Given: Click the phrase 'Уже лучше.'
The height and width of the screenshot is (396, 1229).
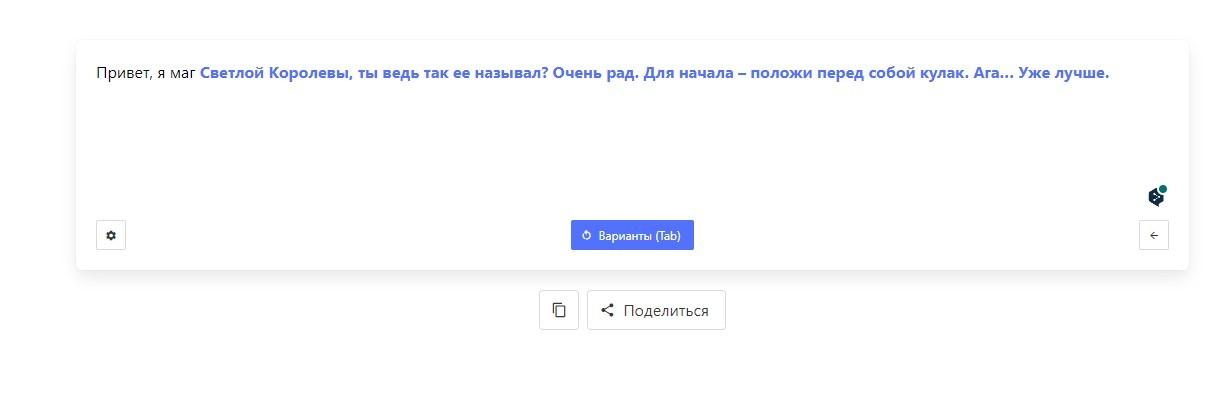Looking at the screenshot, I should (x=1064, y=73).
